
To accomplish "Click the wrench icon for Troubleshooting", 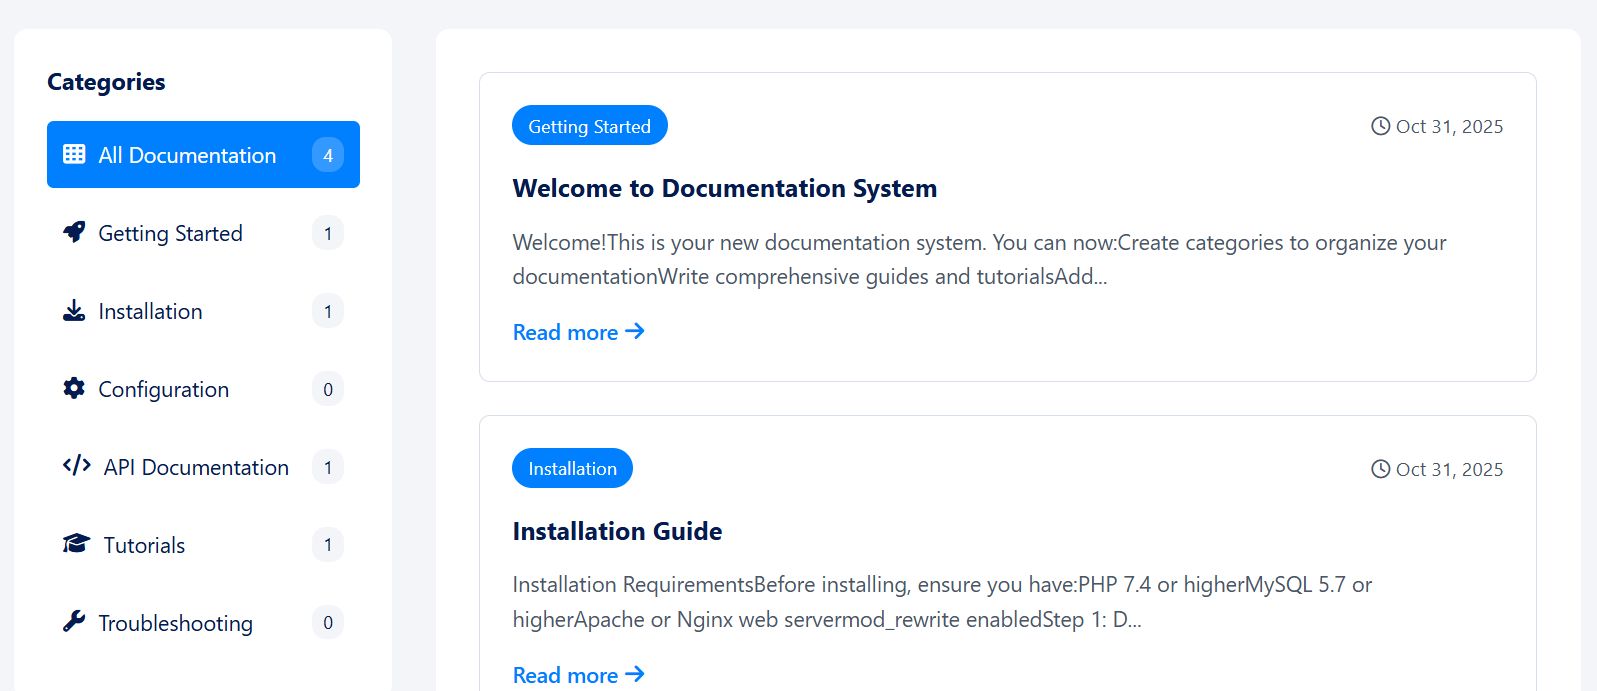I will point(74,622).
